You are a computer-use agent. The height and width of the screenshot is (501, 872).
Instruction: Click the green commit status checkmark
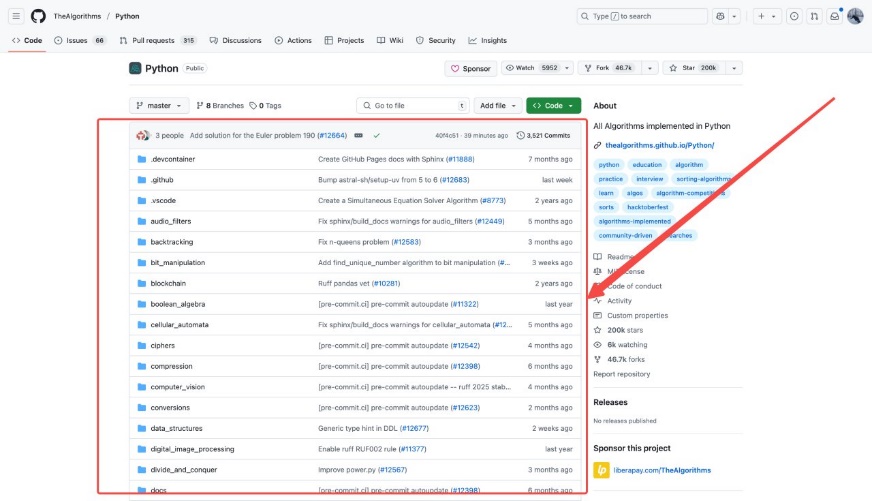(x=377, y=135)
